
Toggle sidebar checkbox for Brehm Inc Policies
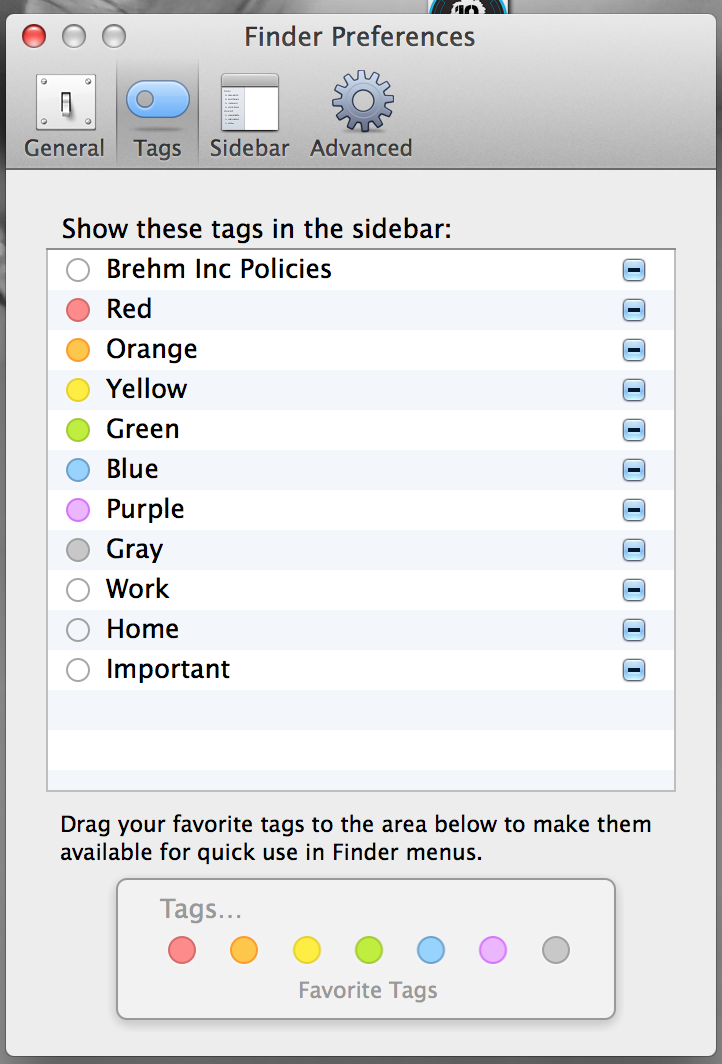click(x=633, y=270)
